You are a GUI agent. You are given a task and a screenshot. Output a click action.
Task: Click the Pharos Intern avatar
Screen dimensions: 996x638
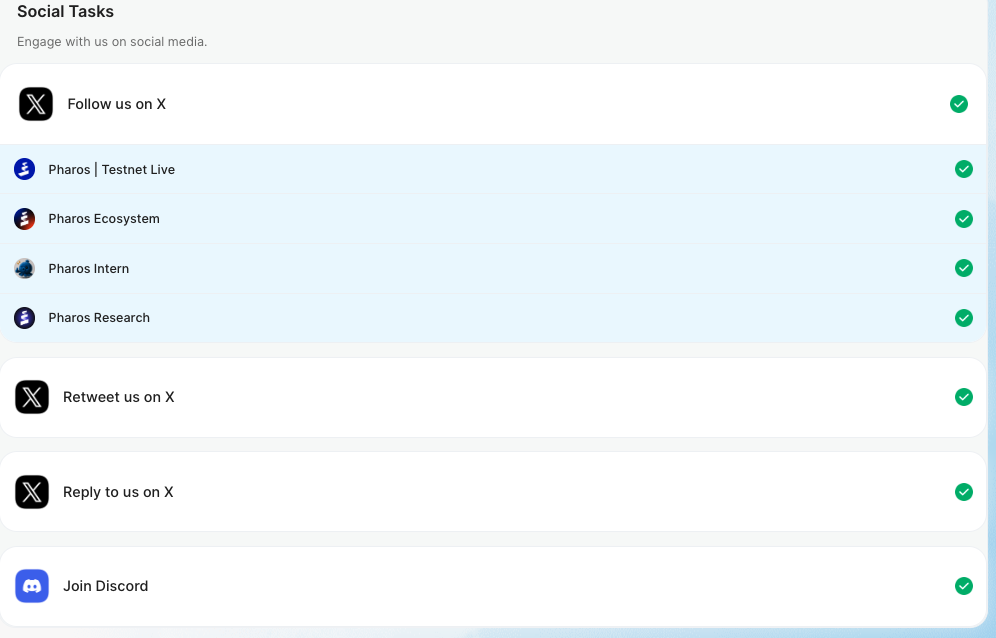(x=25, y=268)
